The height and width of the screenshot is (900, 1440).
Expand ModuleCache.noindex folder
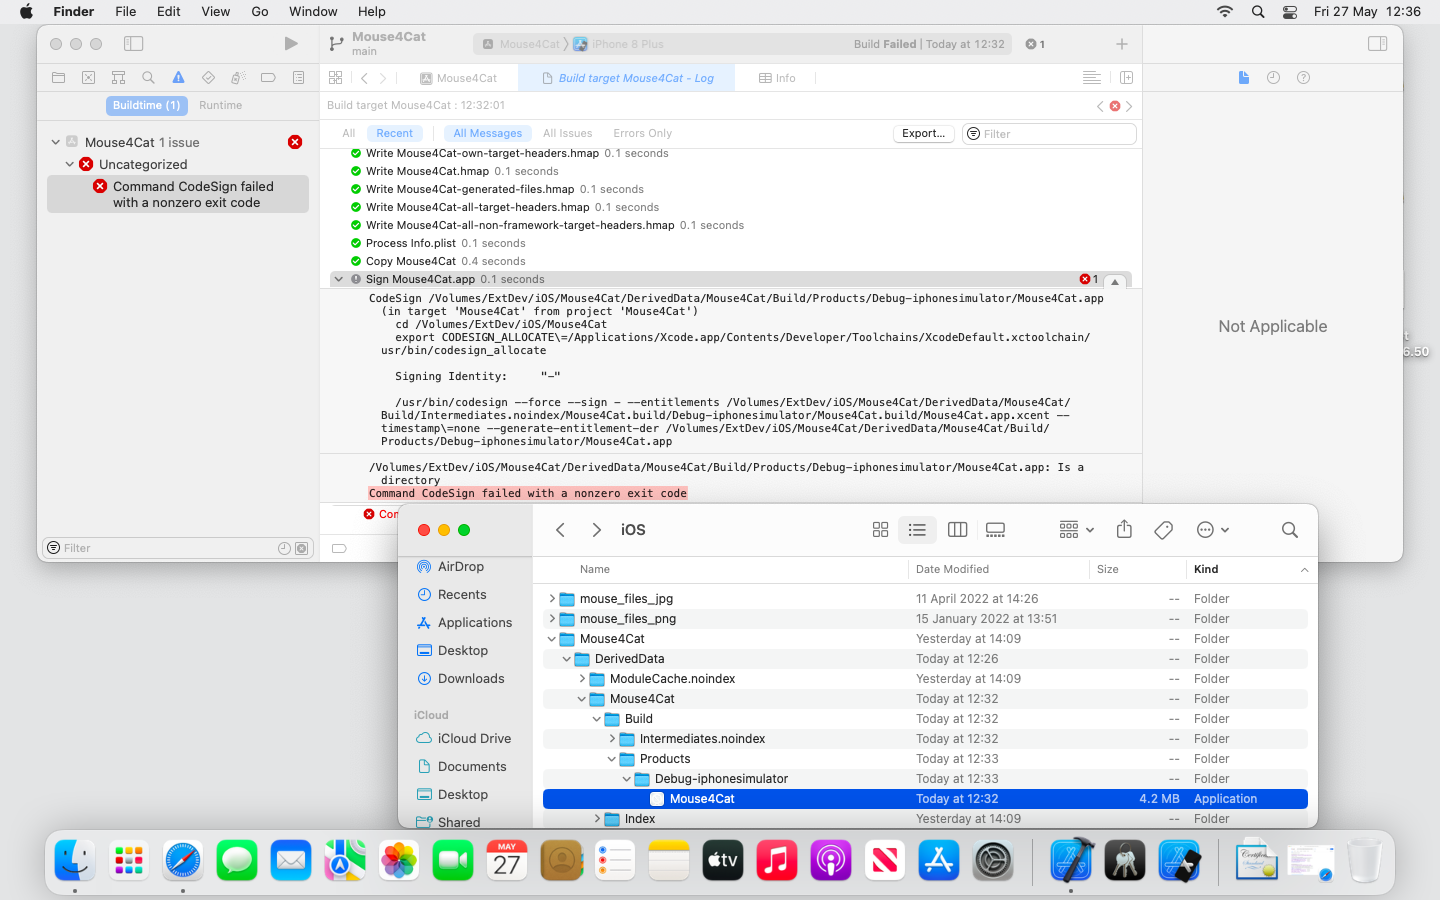(582, 678)
